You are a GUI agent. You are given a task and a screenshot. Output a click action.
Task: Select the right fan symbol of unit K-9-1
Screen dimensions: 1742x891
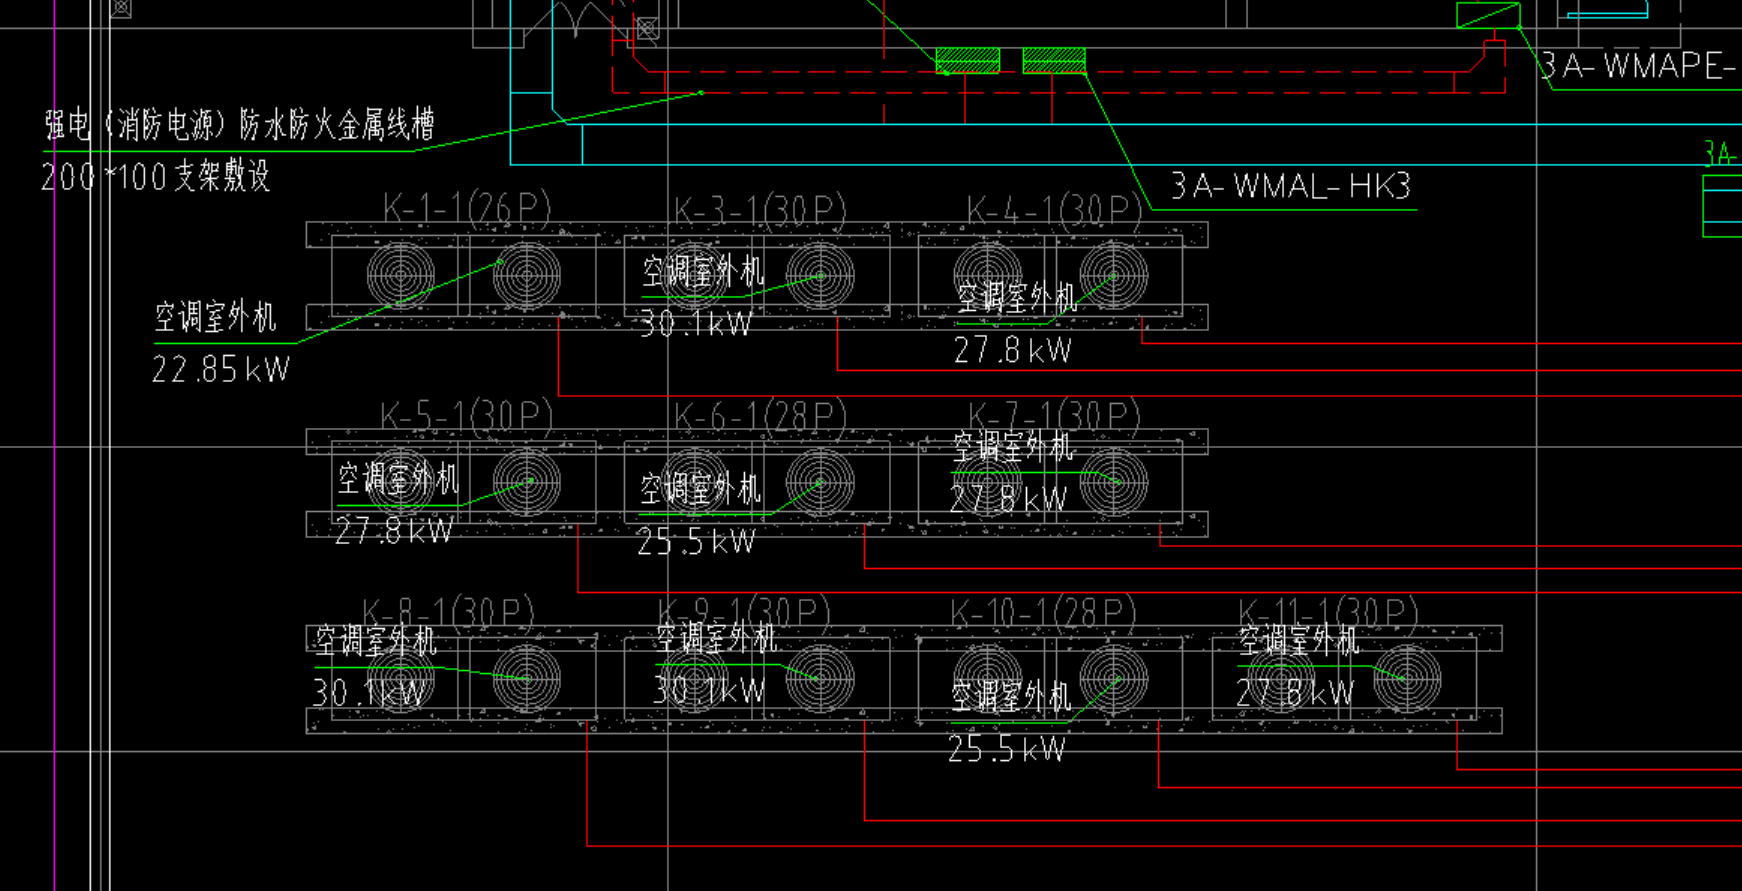[x=820, y=678]
